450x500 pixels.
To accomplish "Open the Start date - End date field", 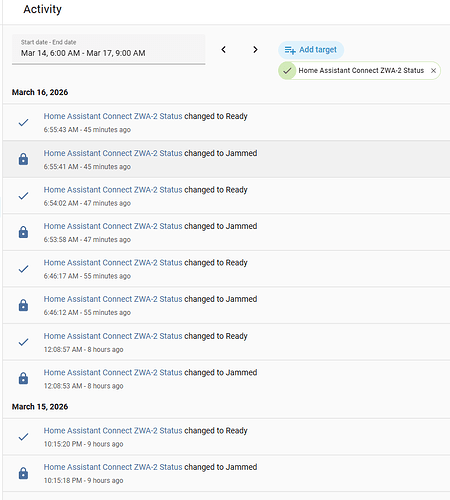I will (x=109, y=49).
